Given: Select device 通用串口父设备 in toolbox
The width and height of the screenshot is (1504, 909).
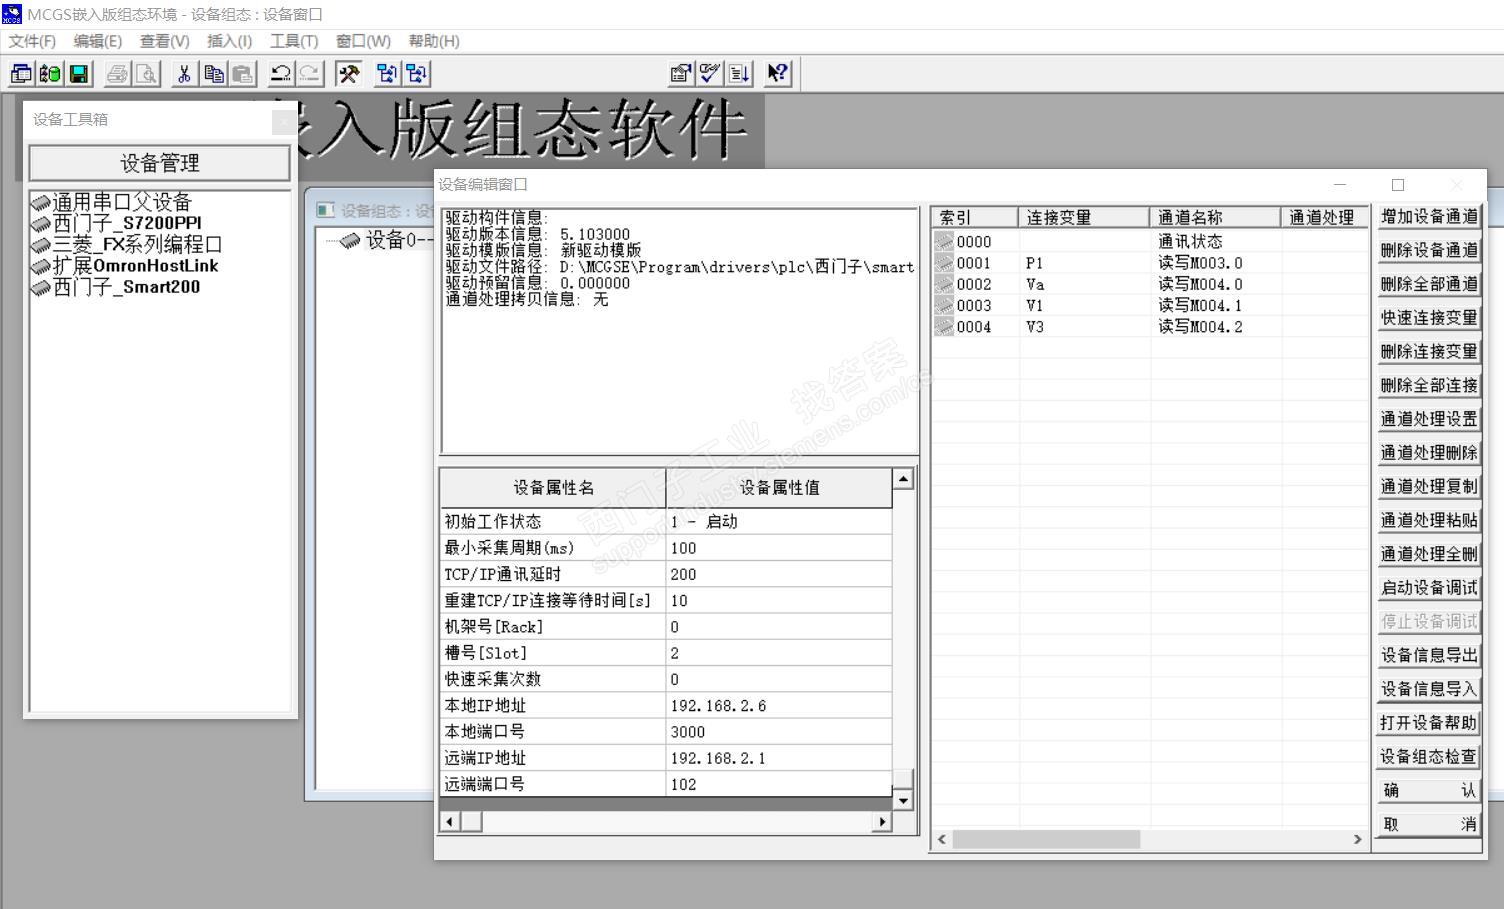Looking at the screenshot, I should coord(111,202).
